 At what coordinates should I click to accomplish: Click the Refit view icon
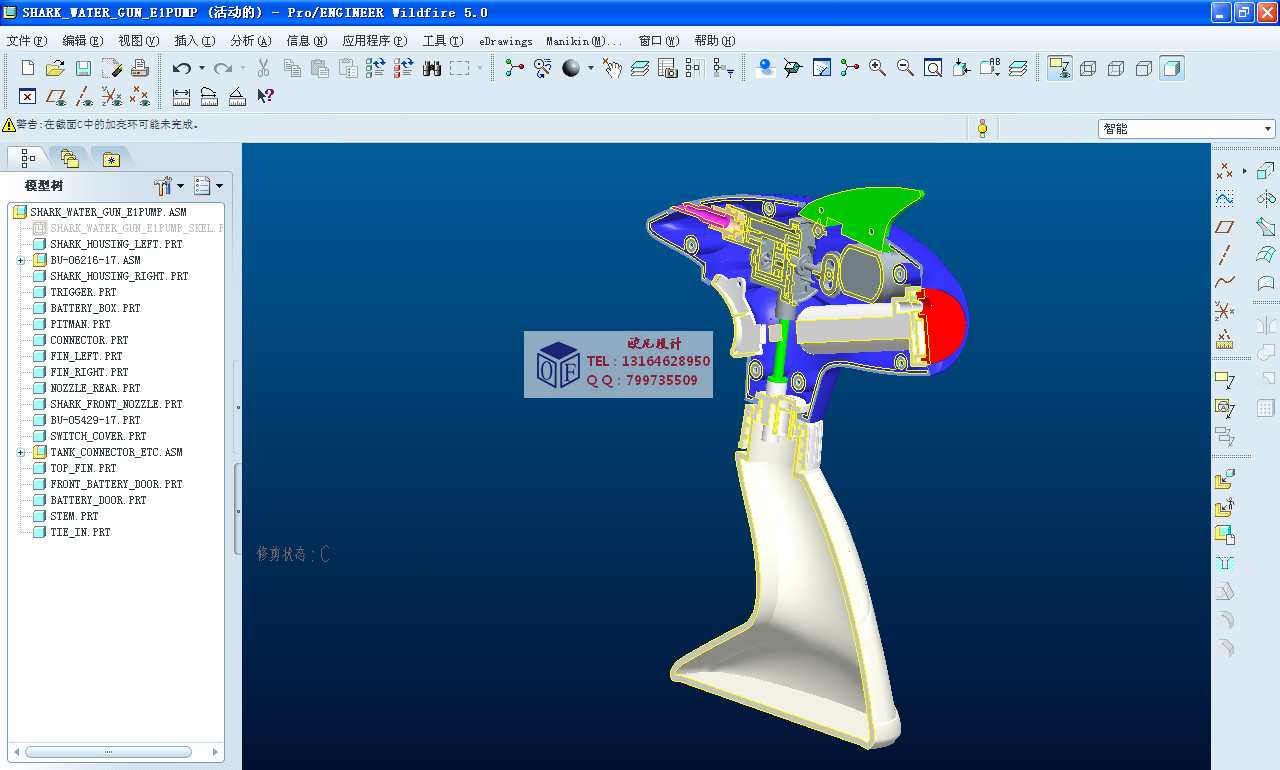pos(933,68)
